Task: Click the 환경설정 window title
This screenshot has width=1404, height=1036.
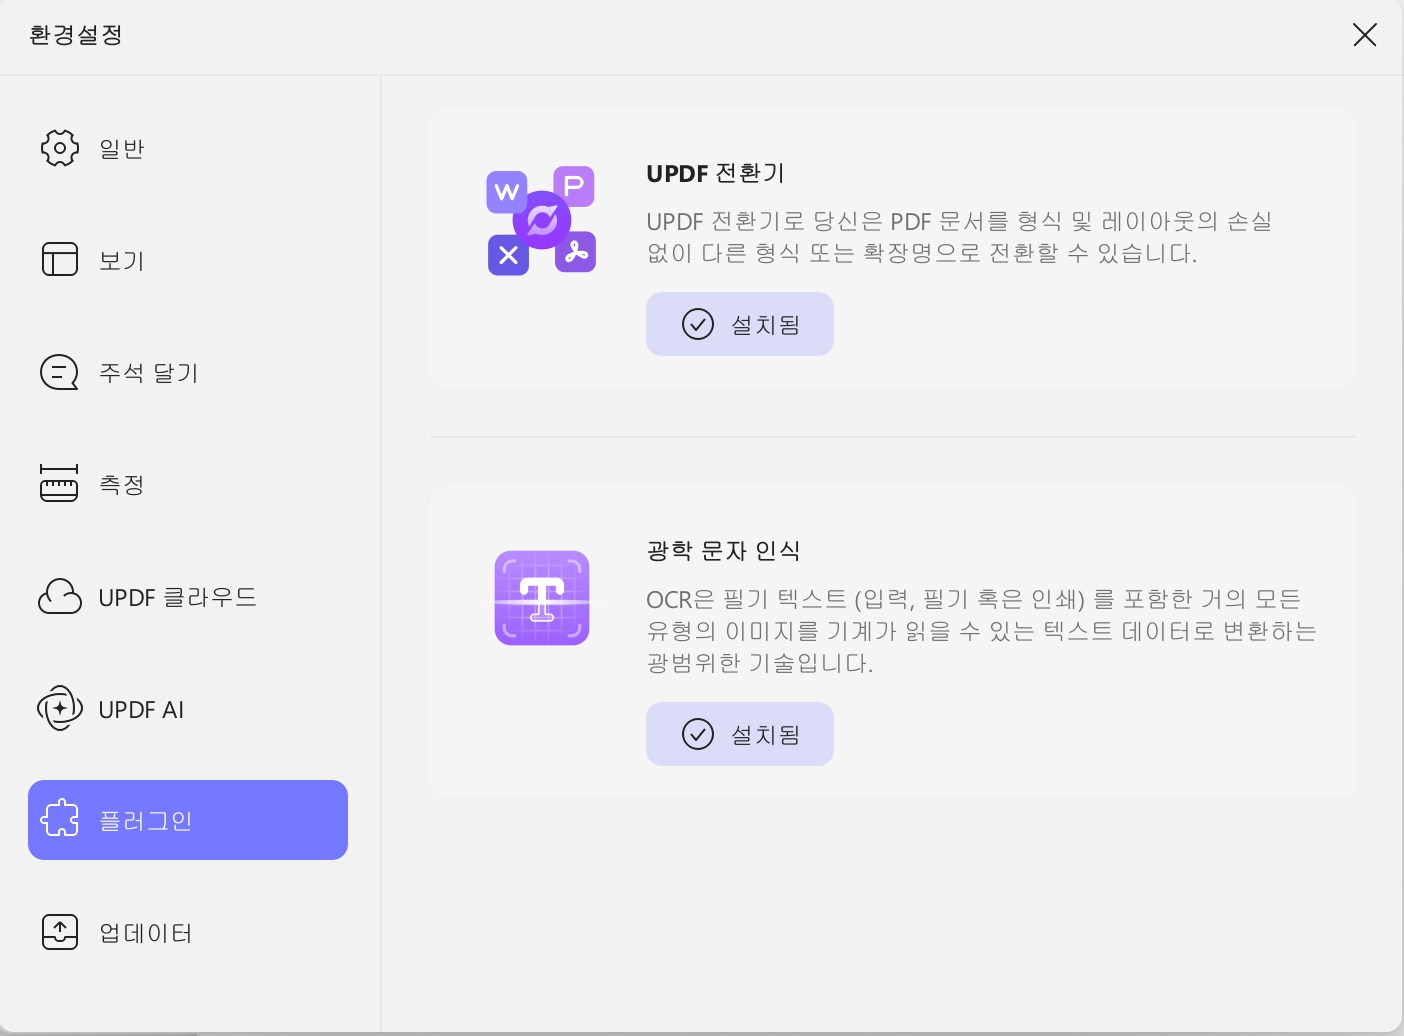Action: tap(76, 35)
